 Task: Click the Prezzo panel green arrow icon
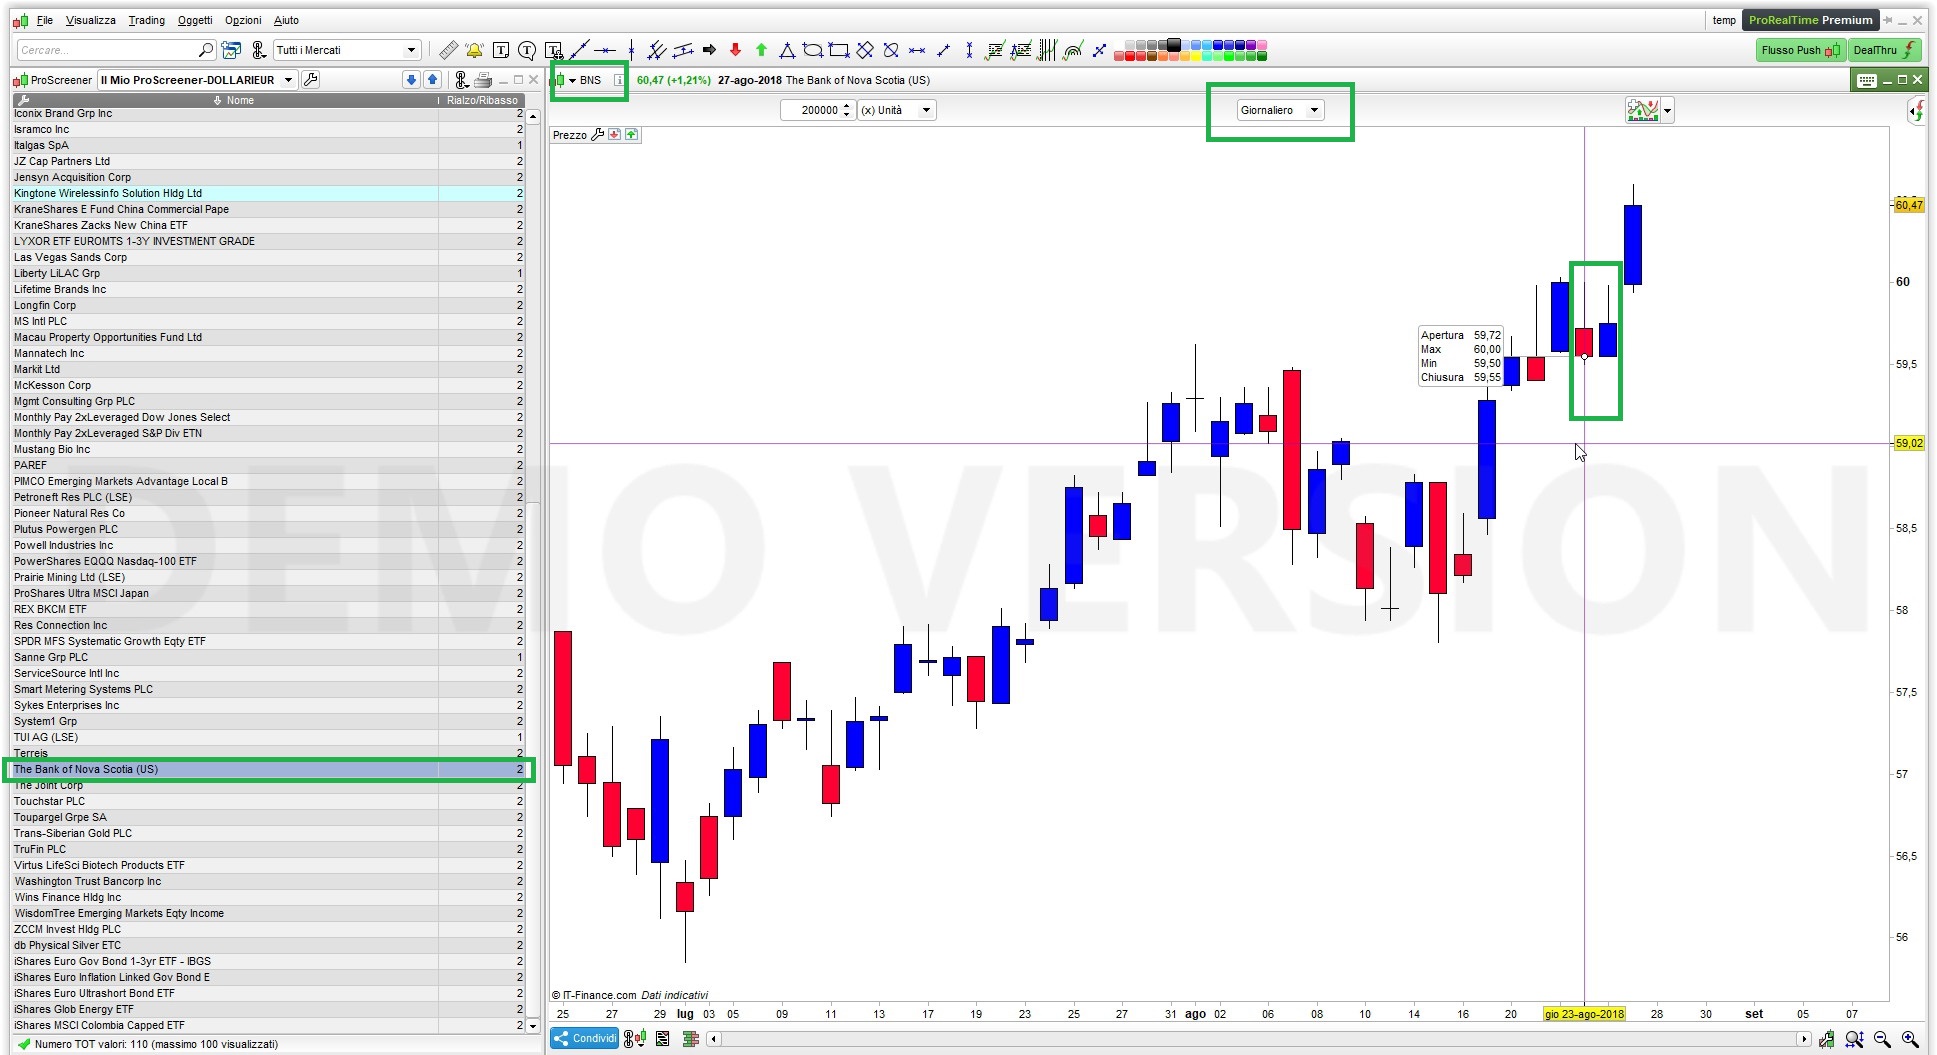632,135
